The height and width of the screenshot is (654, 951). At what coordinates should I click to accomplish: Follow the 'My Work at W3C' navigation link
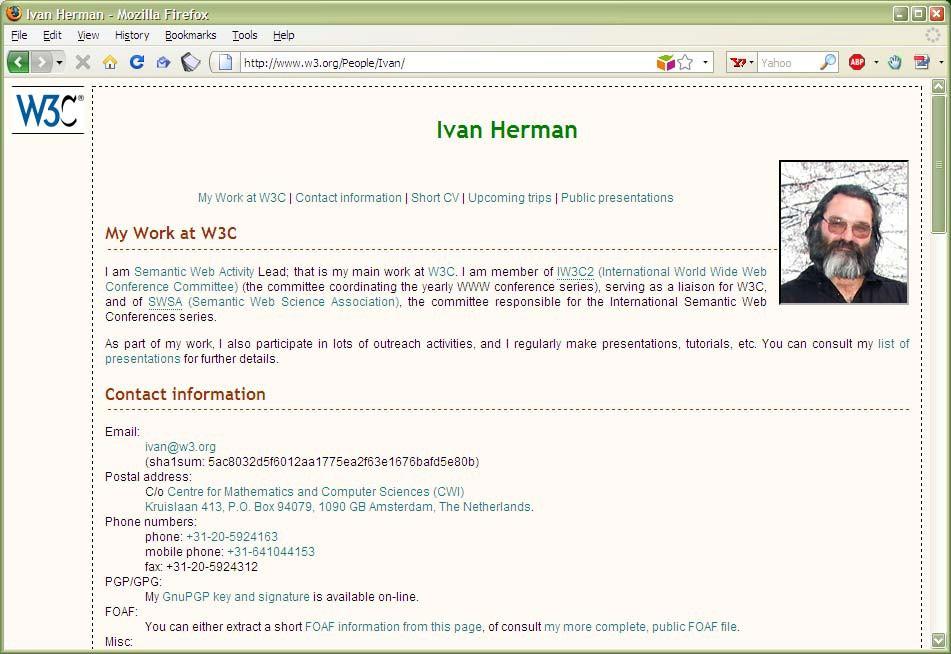point(241,198)
